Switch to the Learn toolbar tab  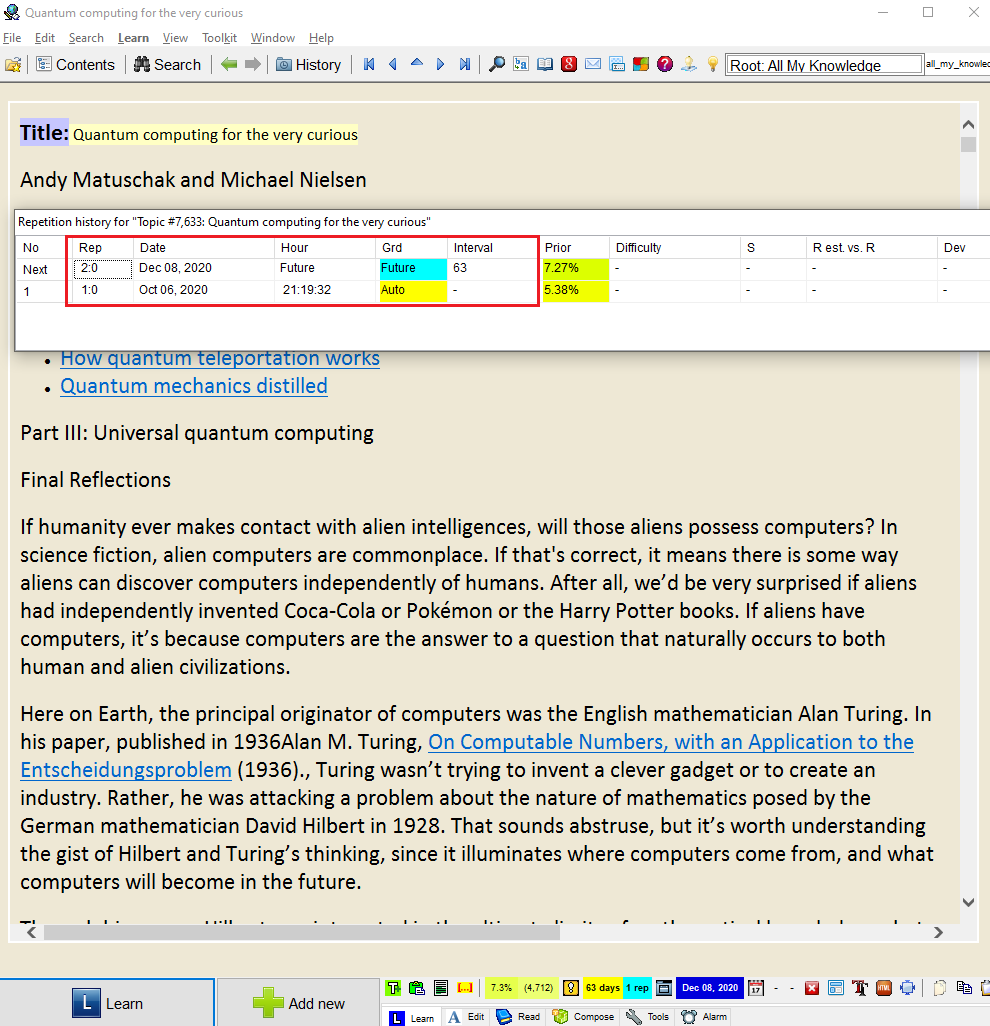click(x=412, y=1017)
